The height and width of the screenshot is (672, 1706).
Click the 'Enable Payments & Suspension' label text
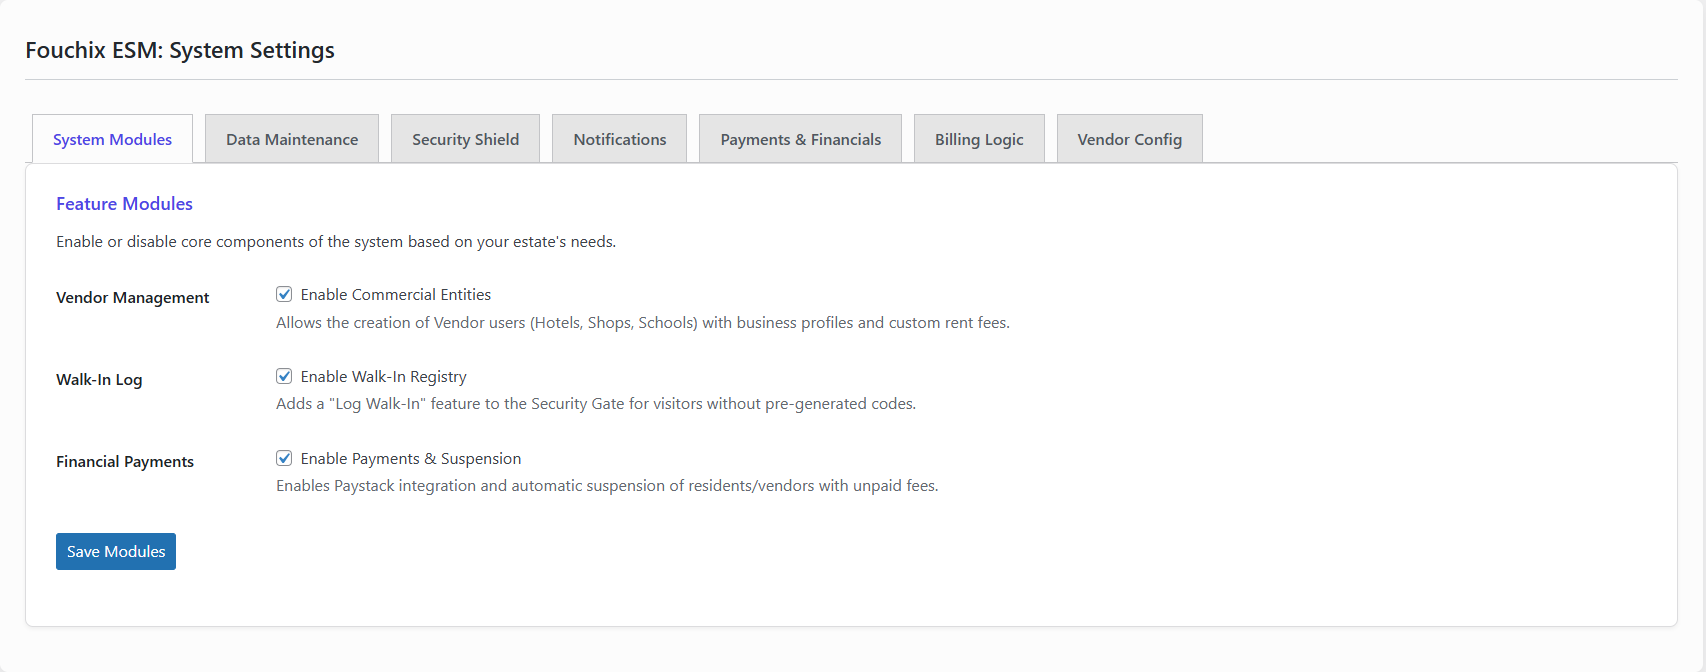pyautogui.click(x=410, y=459)
